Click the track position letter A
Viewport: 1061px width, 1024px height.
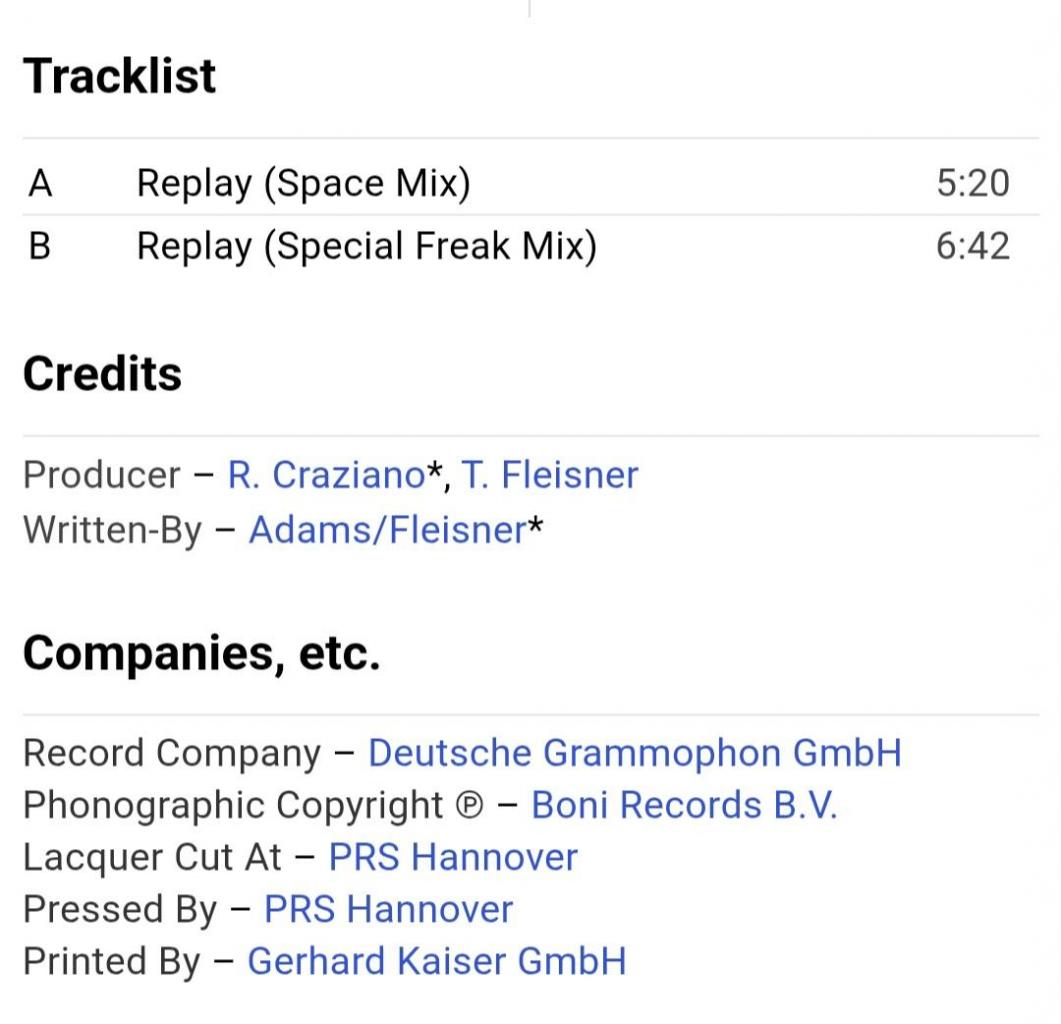(41, 183)
